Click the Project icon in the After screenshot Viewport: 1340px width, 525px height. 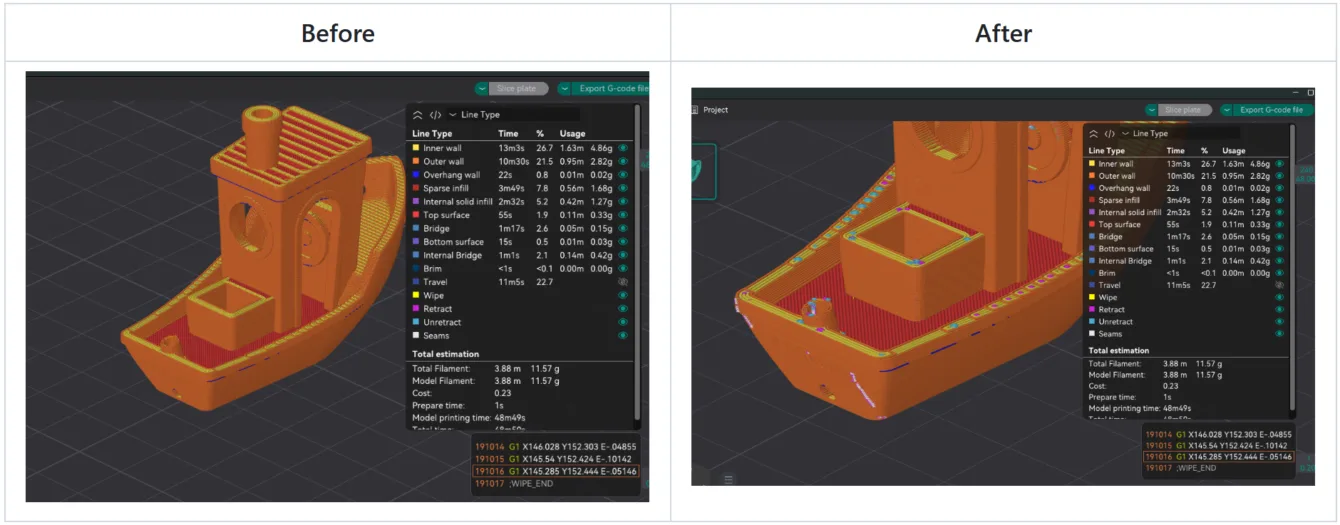pos(697,110)
